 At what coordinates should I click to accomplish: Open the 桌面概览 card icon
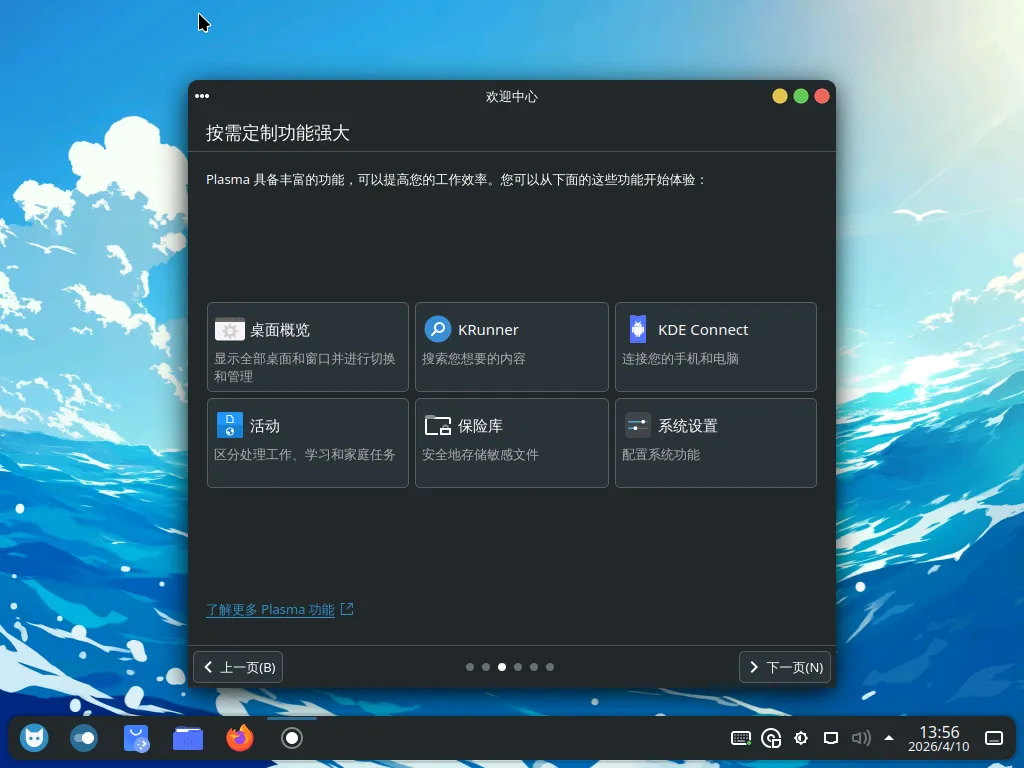[229, 329]
